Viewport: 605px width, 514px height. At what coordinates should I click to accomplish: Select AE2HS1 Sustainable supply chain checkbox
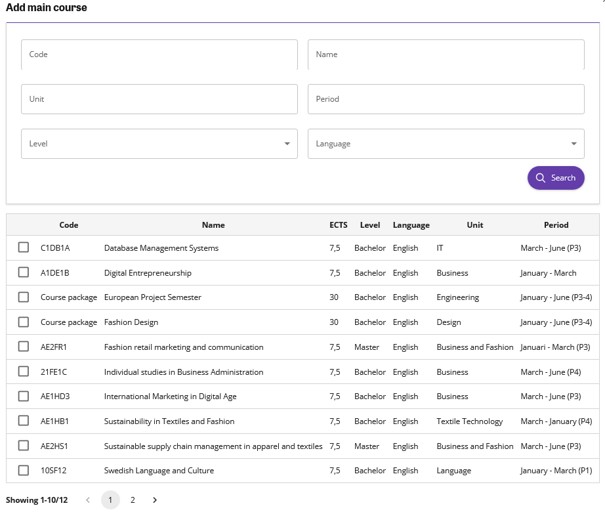24,446
